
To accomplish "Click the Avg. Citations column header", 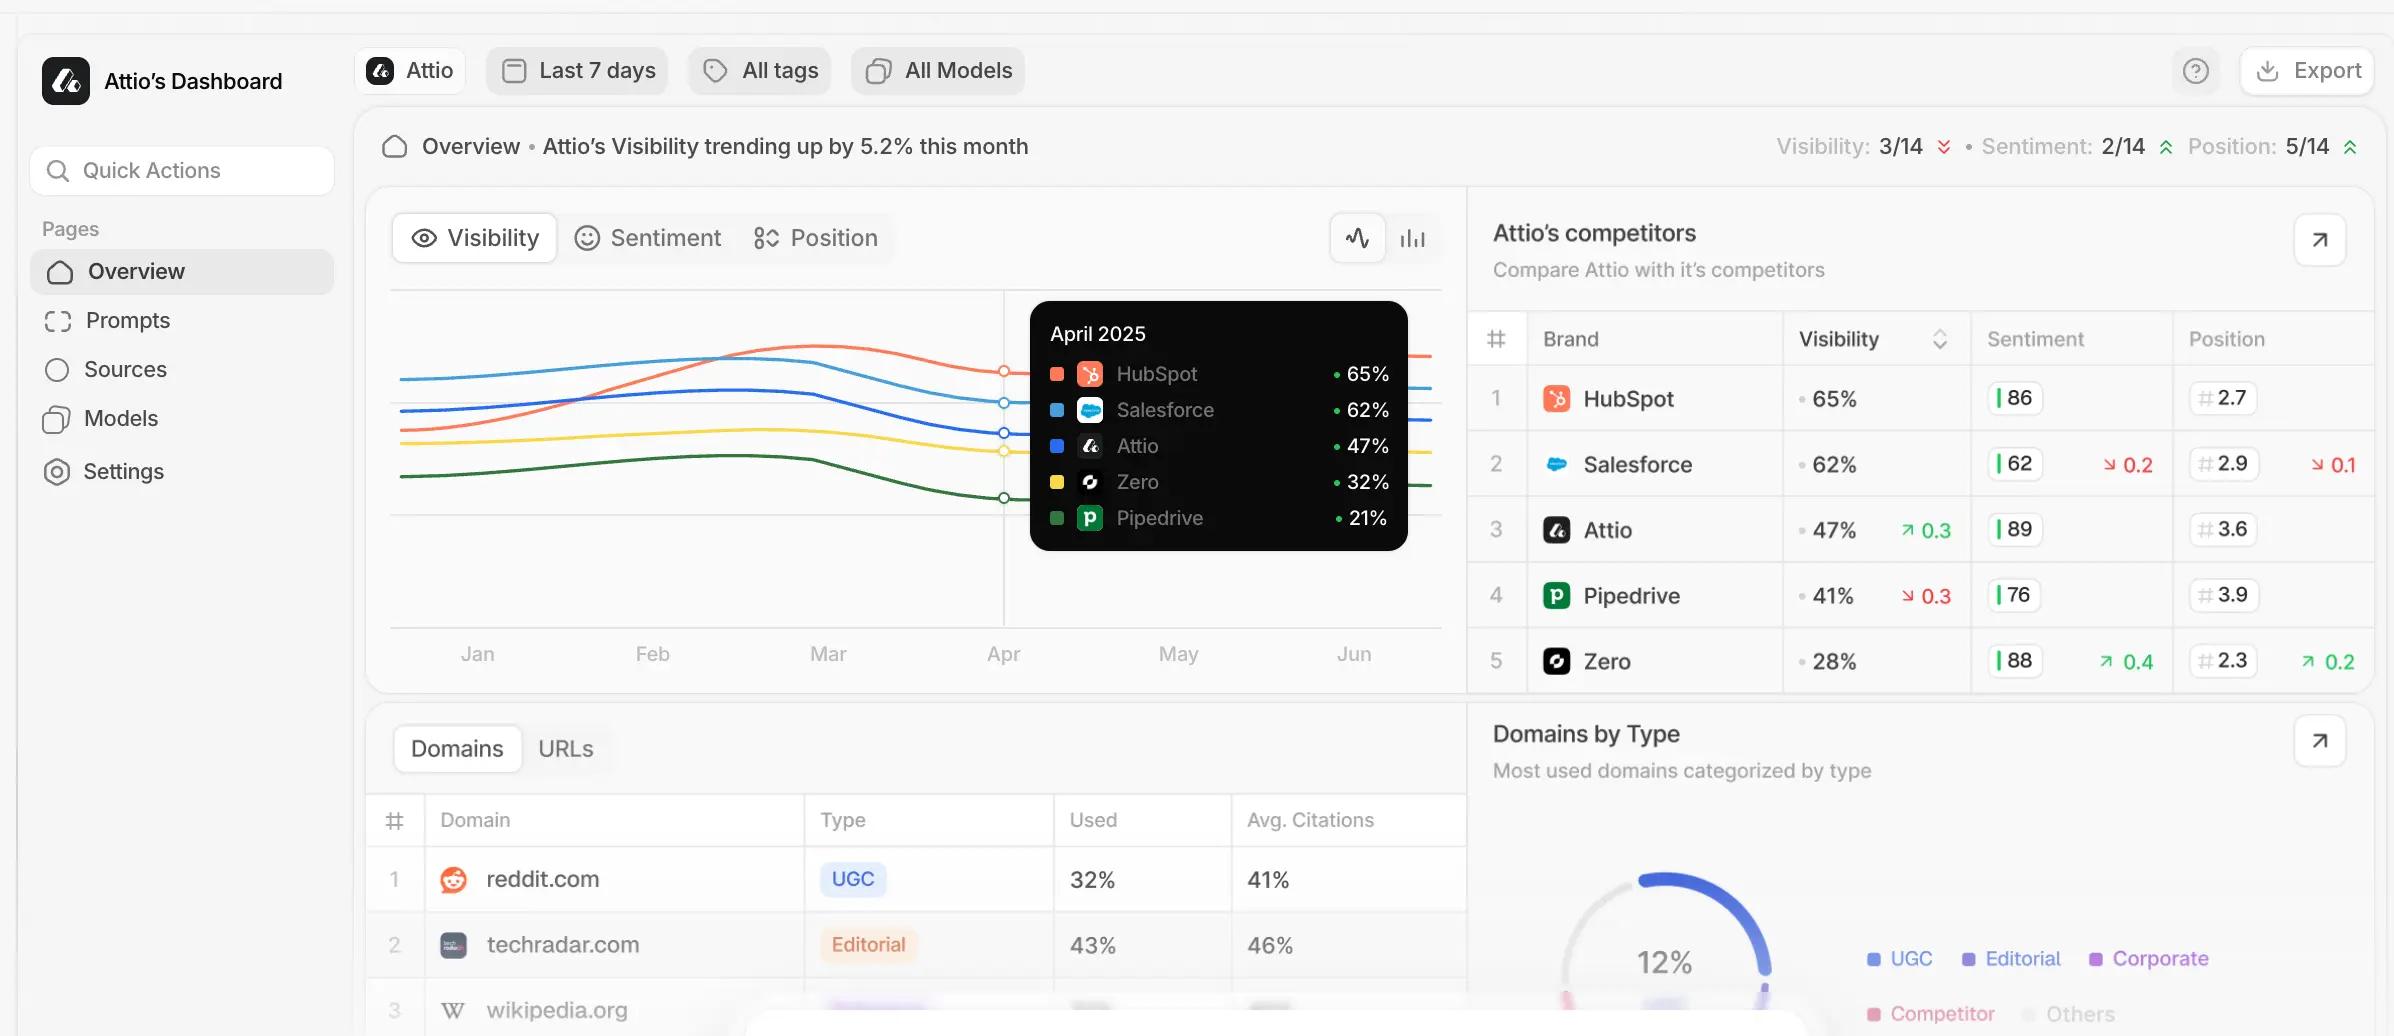I will (1310, 820).
